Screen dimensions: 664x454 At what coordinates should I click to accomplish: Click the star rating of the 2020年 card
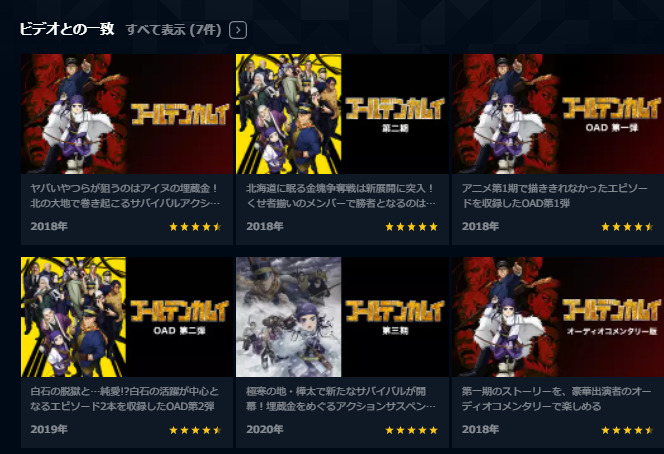tap(411, 430)
